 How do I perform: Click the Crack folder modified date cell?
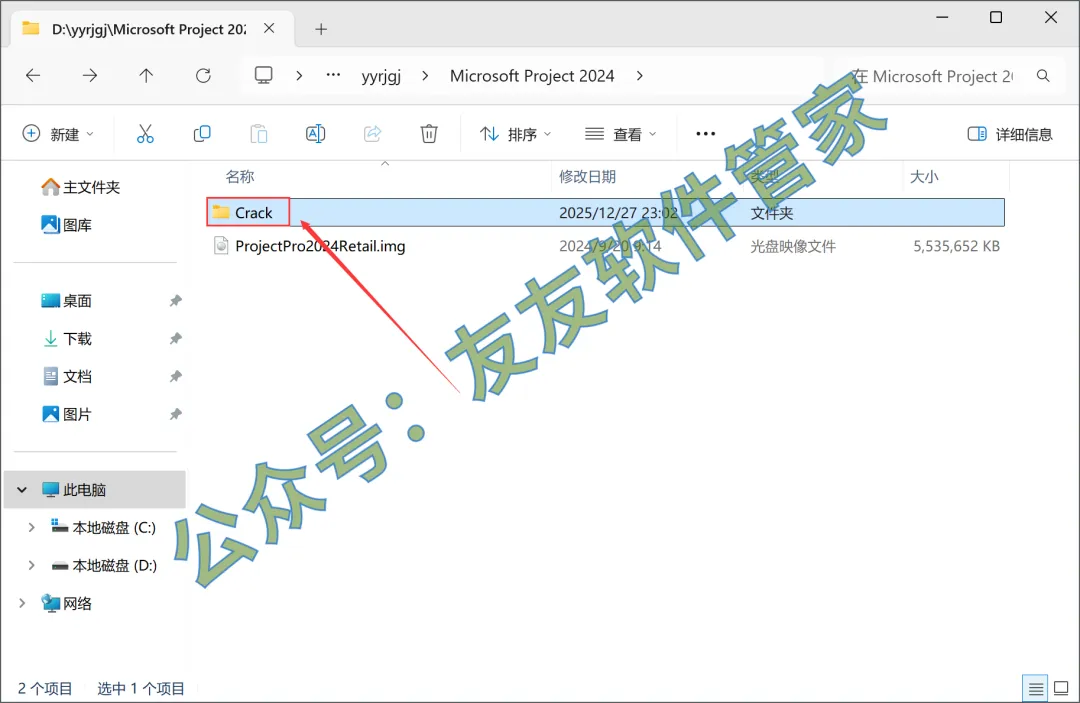click(619, 213)
